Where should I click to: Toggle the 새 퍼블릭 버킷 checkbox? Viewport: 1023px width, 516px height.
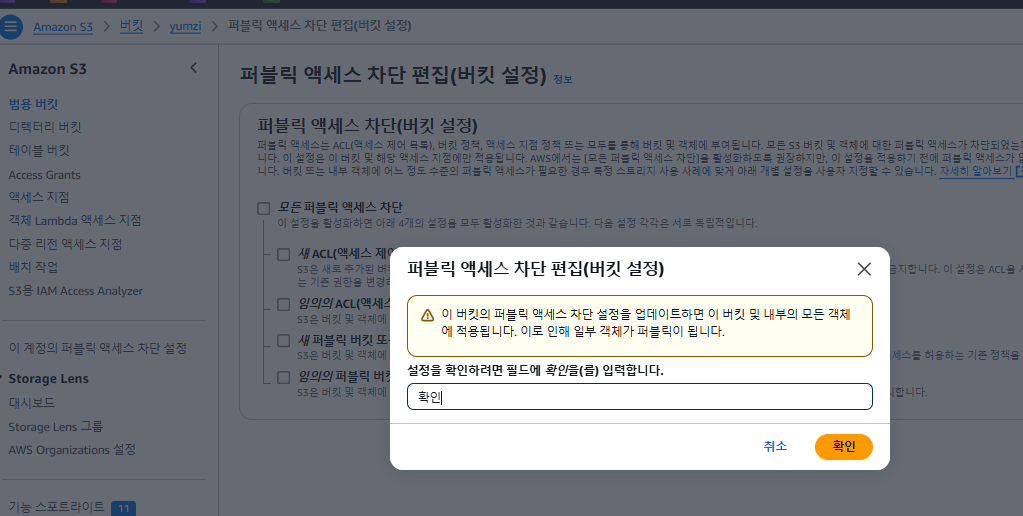284,341
